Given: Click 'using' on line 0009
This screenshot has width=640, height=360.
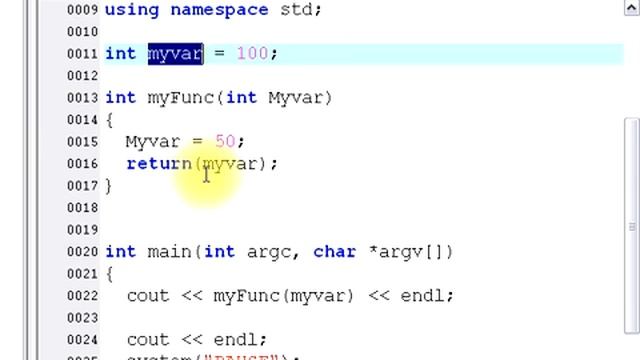Looking at the screenshot, I should click(132, 9).
